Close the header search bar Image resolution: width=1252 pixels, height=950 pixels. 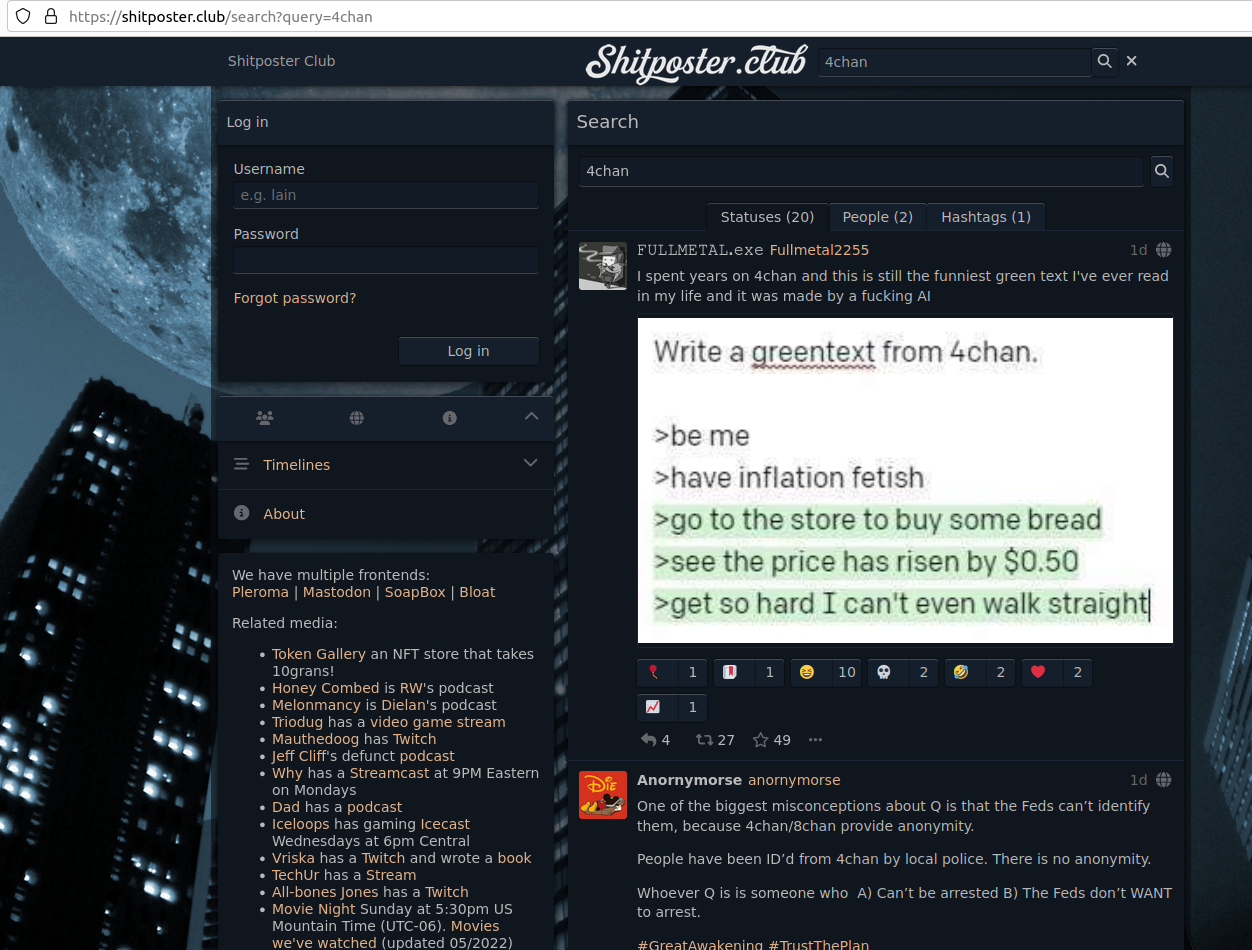click(x=1132, y=61)
